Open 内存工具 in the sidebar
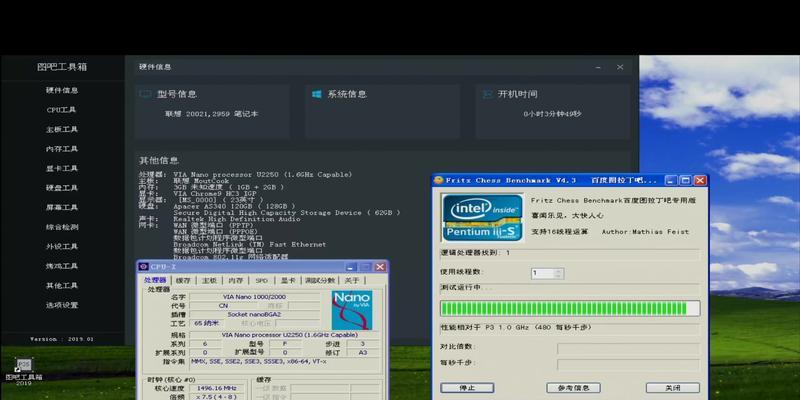800x400 pixels. 62,149
